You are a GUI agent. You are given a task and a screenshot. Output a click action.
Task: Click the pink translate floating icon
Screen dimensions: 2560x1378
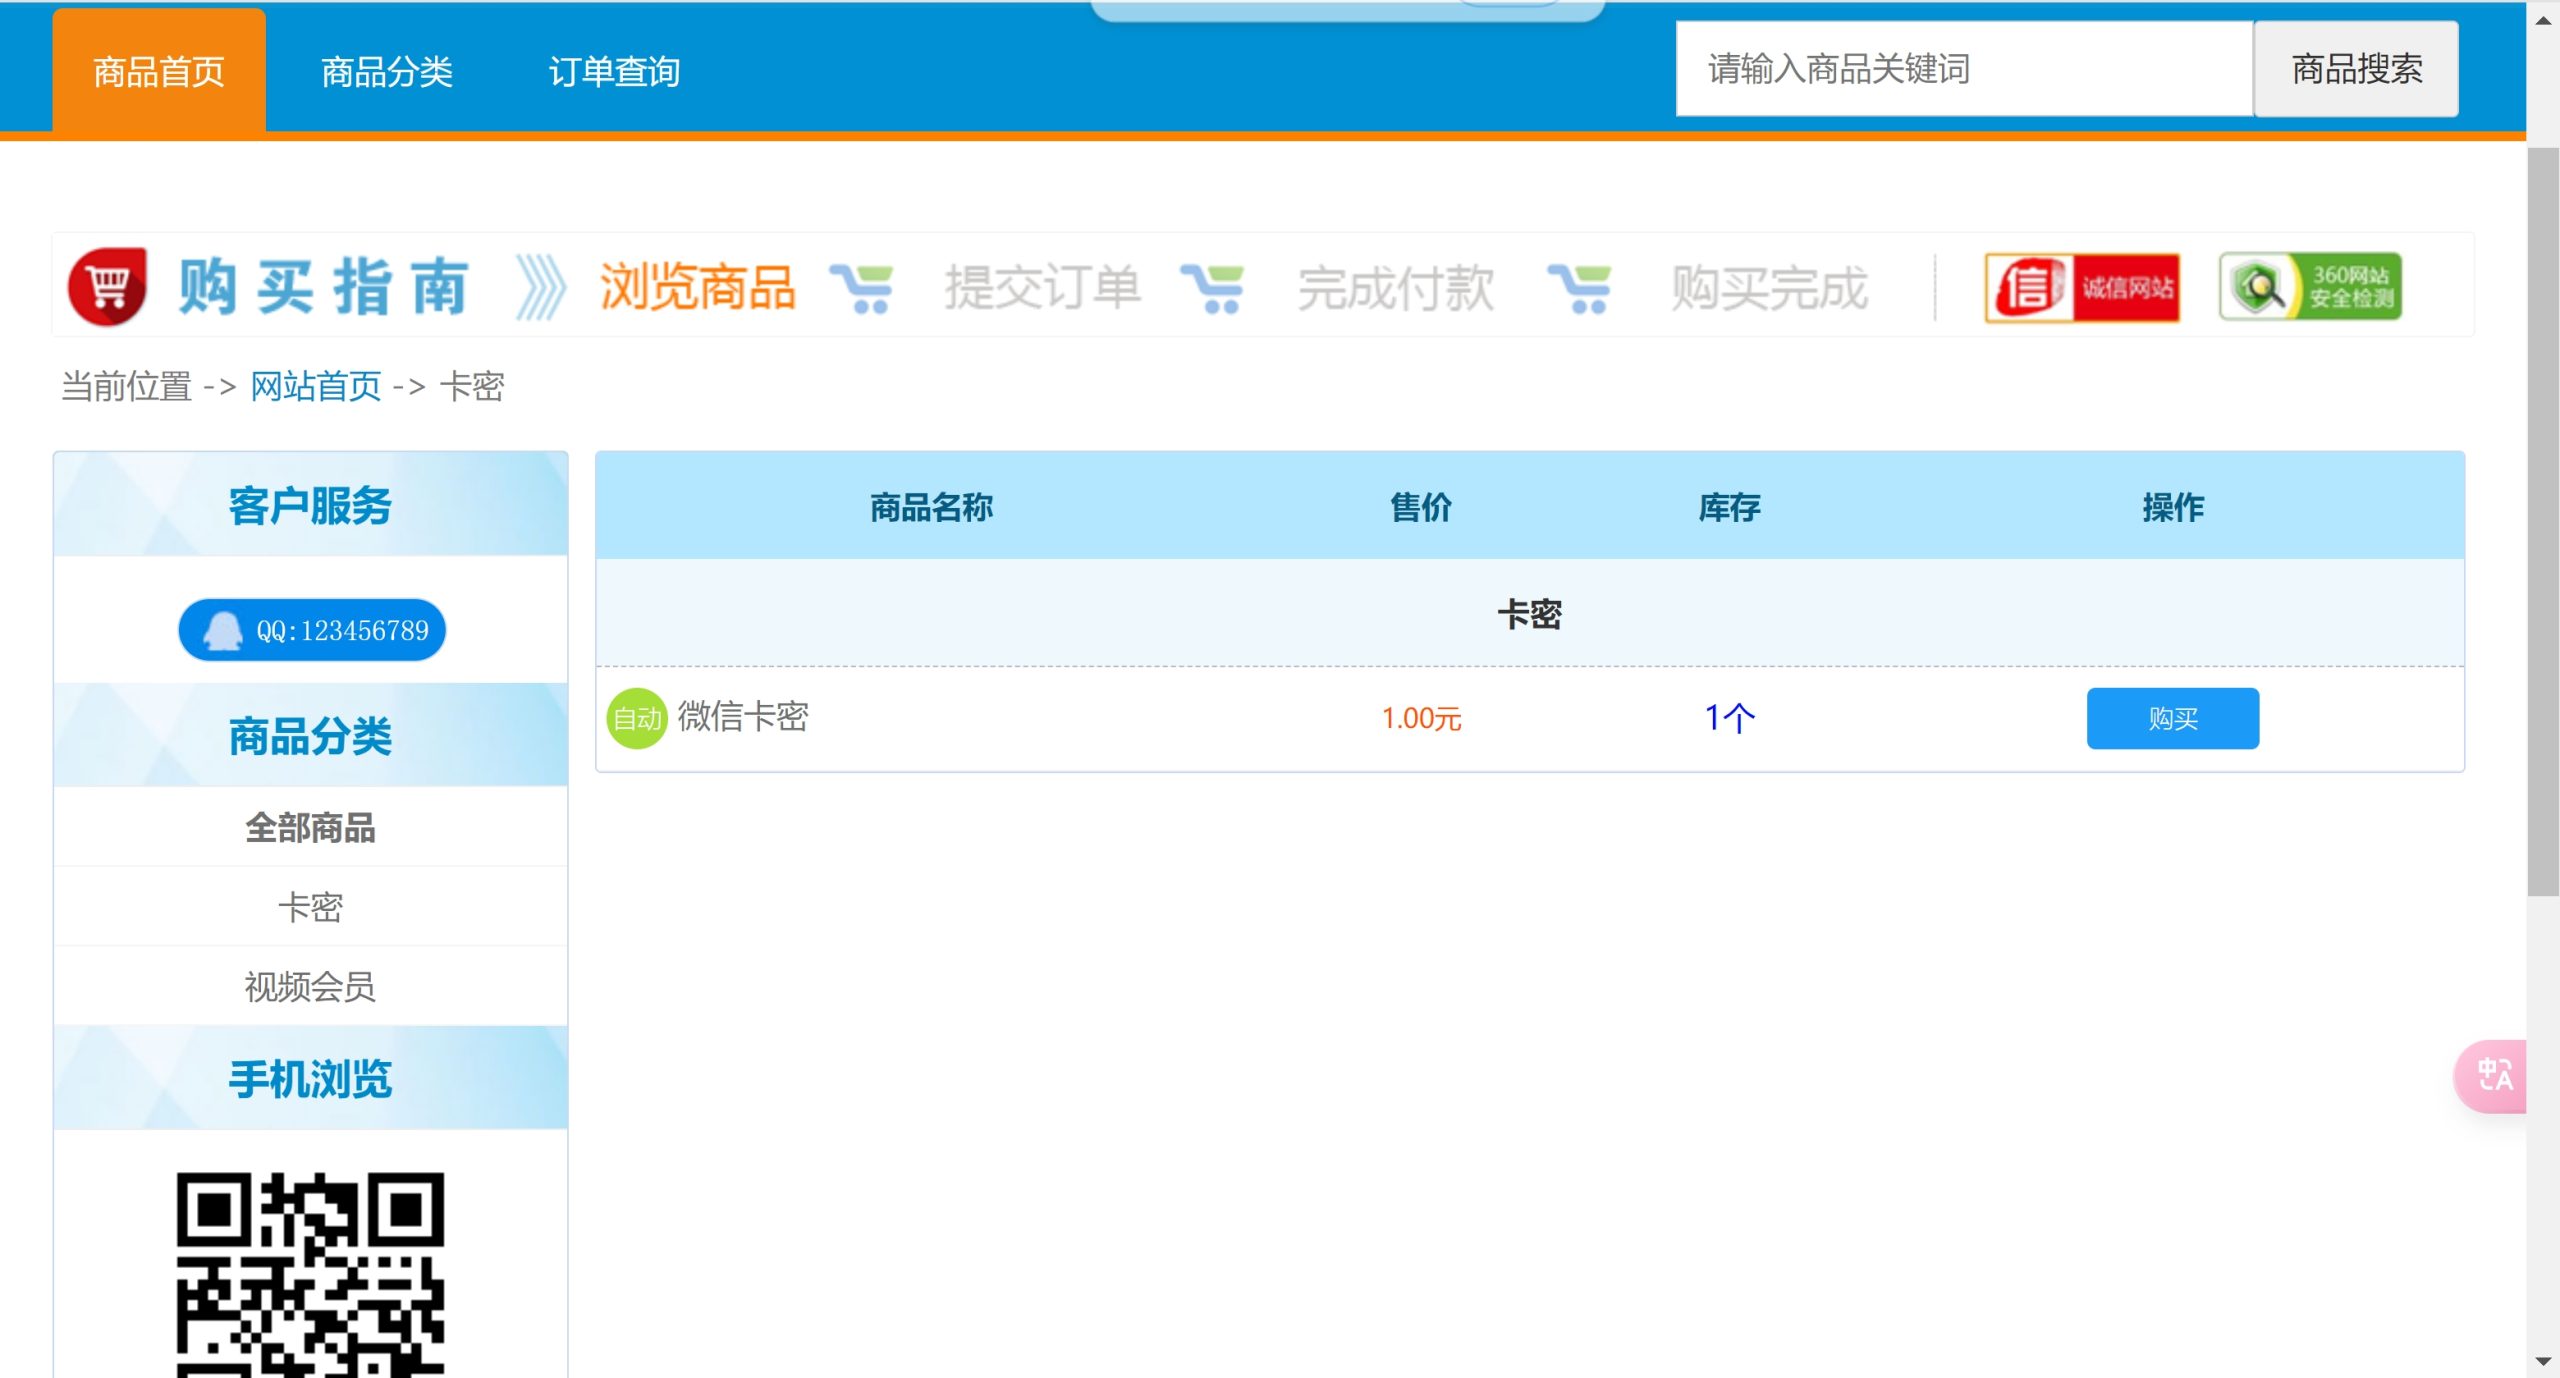click(x=2492, y=1076)
